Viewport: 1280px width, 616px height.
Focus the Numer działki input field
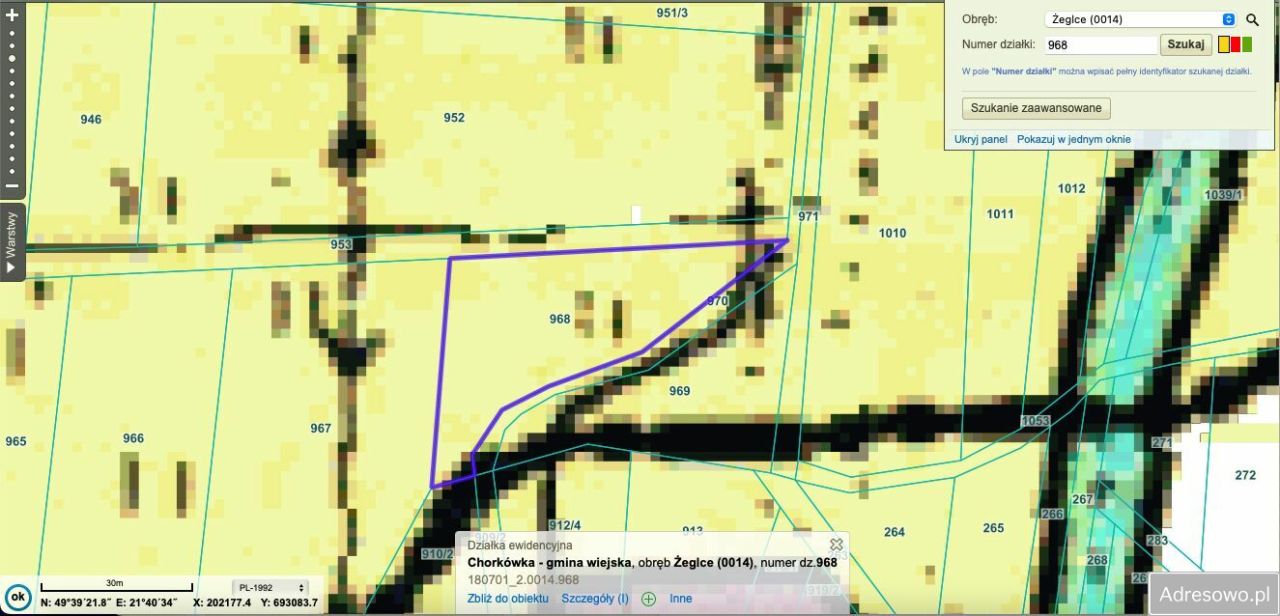pos(1100,45)
